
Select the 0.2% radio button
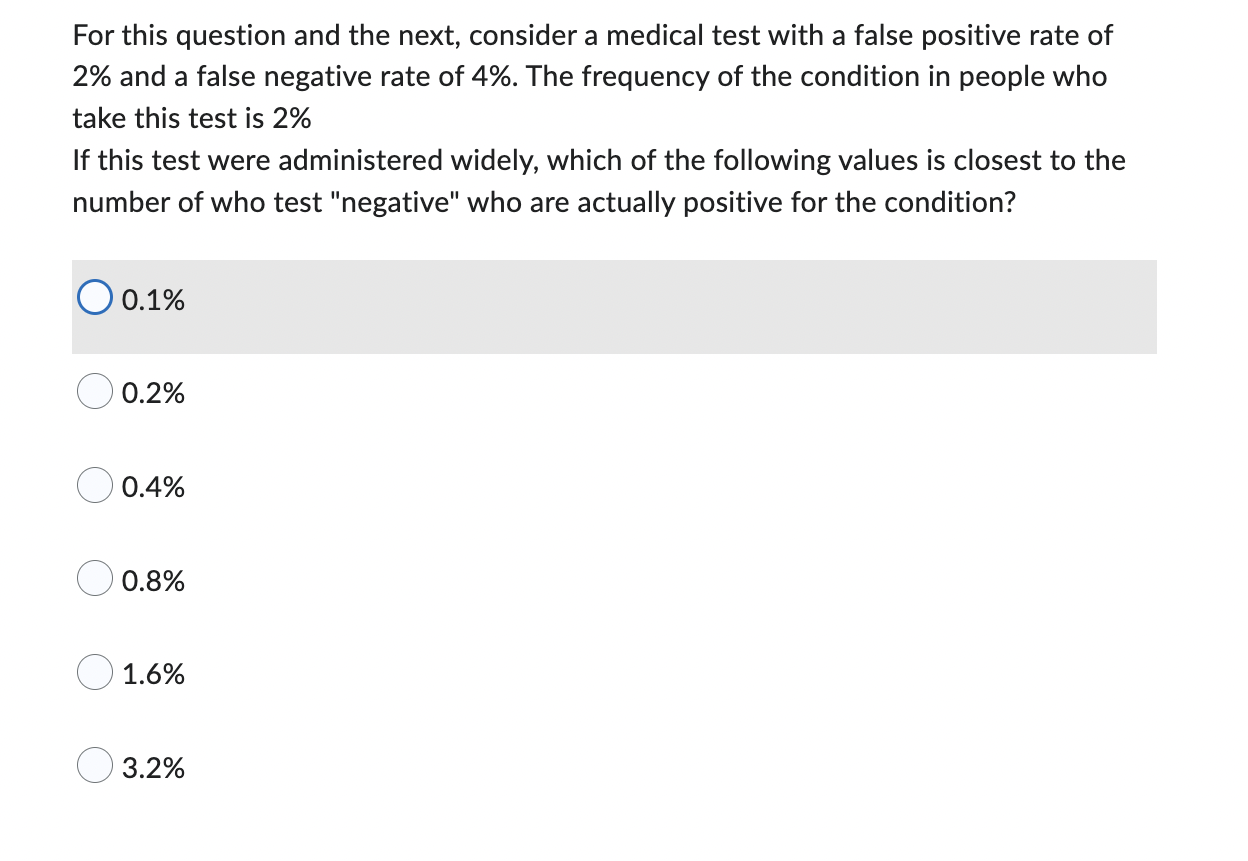coord(94,390)
